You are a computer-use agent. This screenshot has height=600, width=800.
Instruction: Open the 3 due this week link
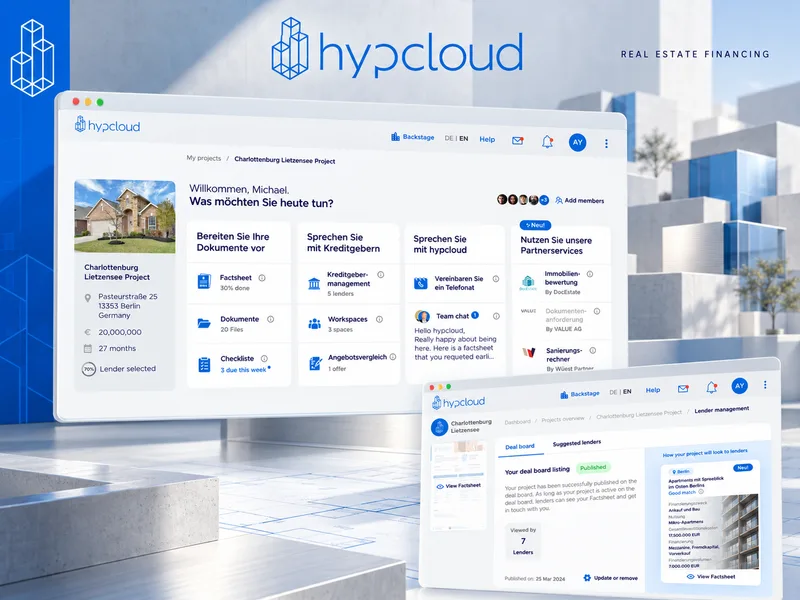[243, 370]
